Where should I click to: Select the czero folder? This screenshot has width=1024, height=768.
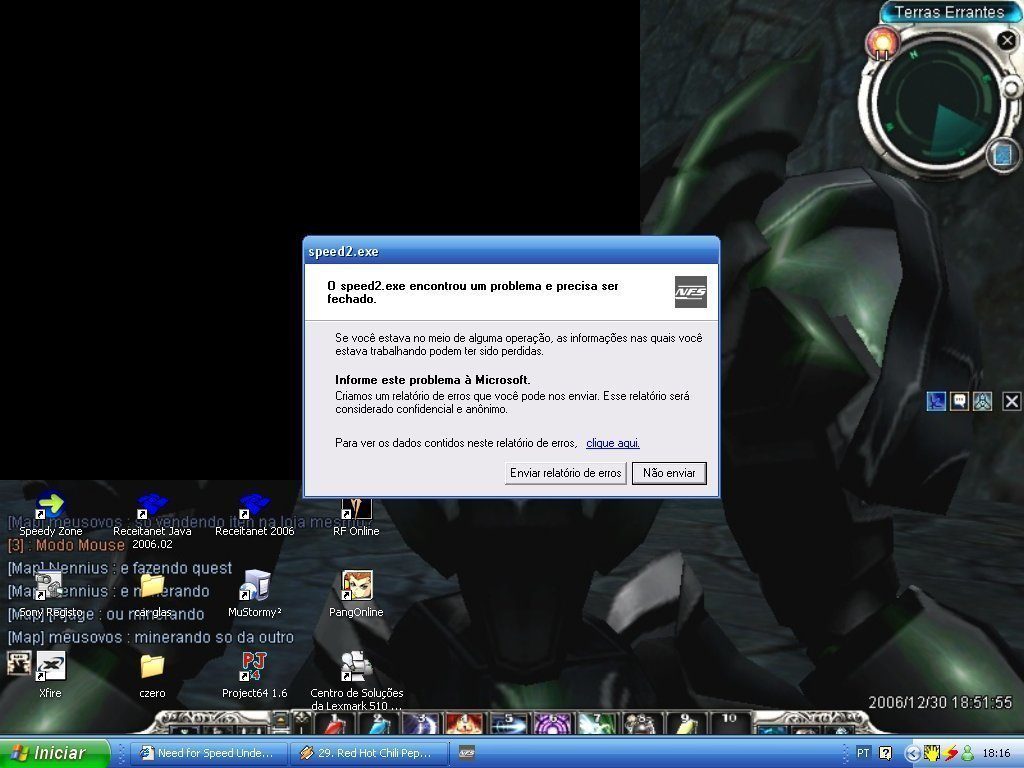152,675
